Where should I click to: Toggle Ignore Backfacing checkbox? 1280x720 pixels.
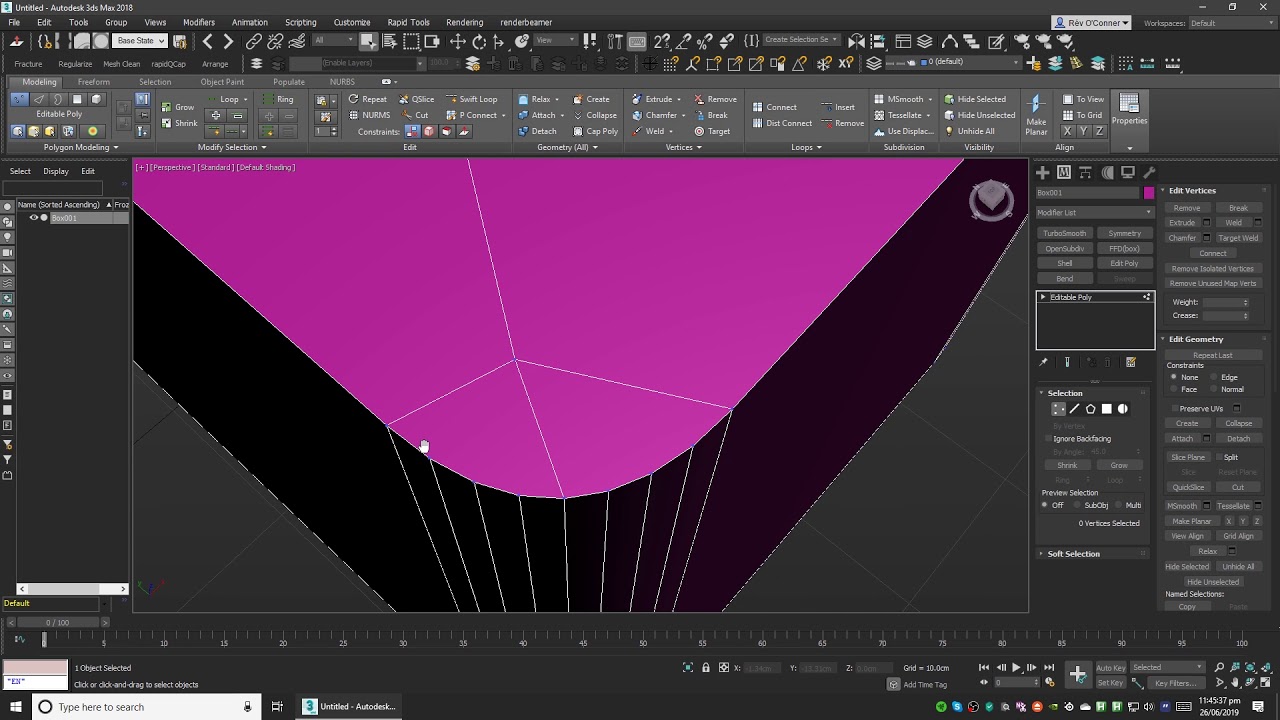coord(1049,438)
